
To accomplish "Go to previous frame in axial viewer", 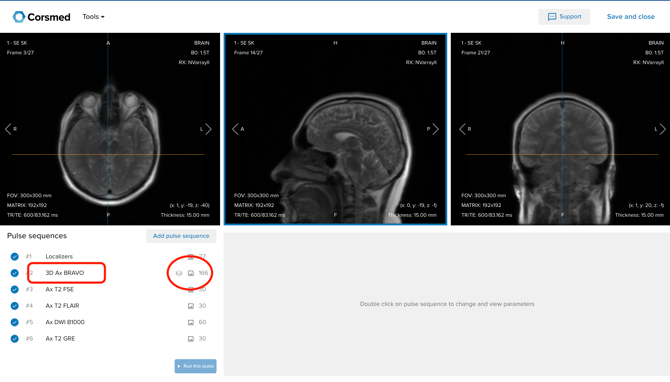I will coord(8,129).
